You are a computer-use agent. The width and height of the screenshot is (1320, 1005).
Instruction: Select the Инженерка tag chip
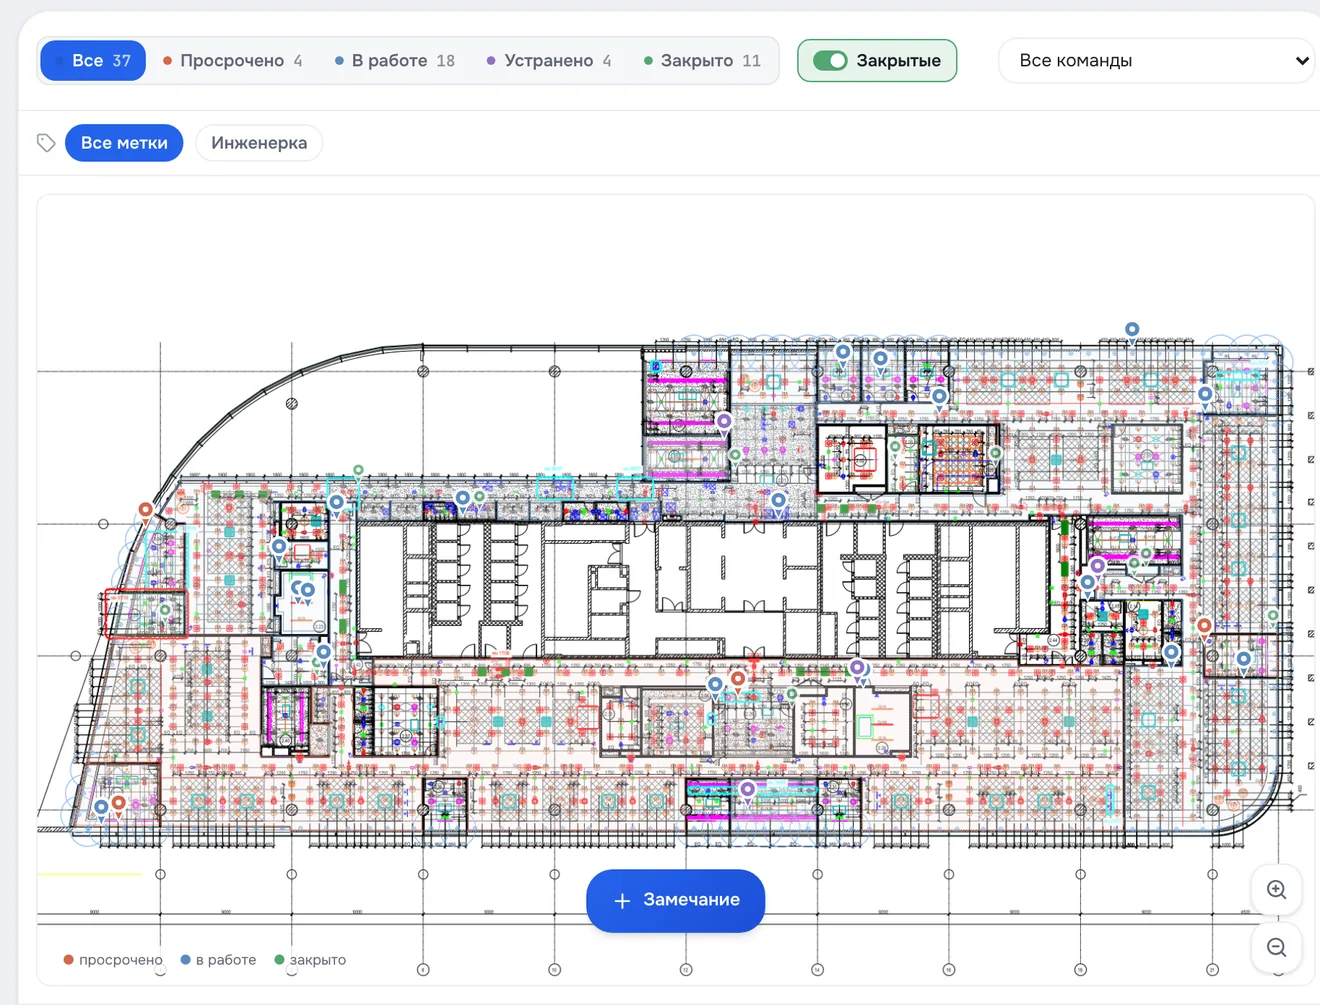[x=259, y=143]
